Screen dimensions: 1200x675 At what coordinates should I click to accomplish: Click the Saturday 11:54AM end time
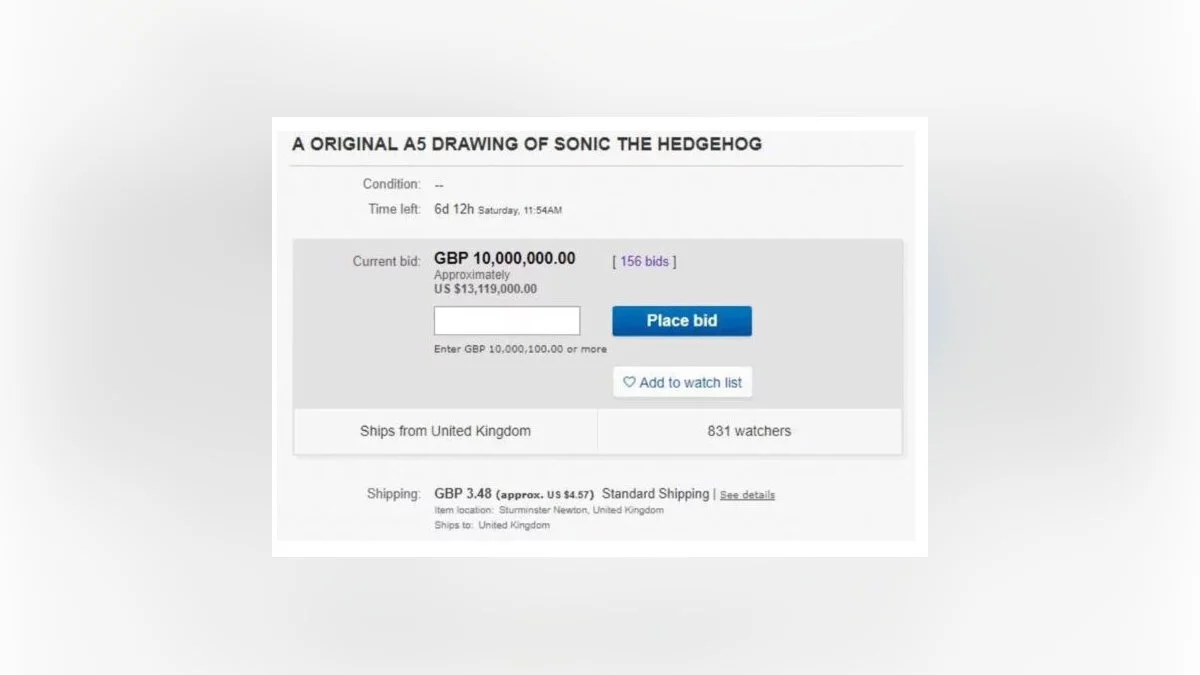pos(520,210)
